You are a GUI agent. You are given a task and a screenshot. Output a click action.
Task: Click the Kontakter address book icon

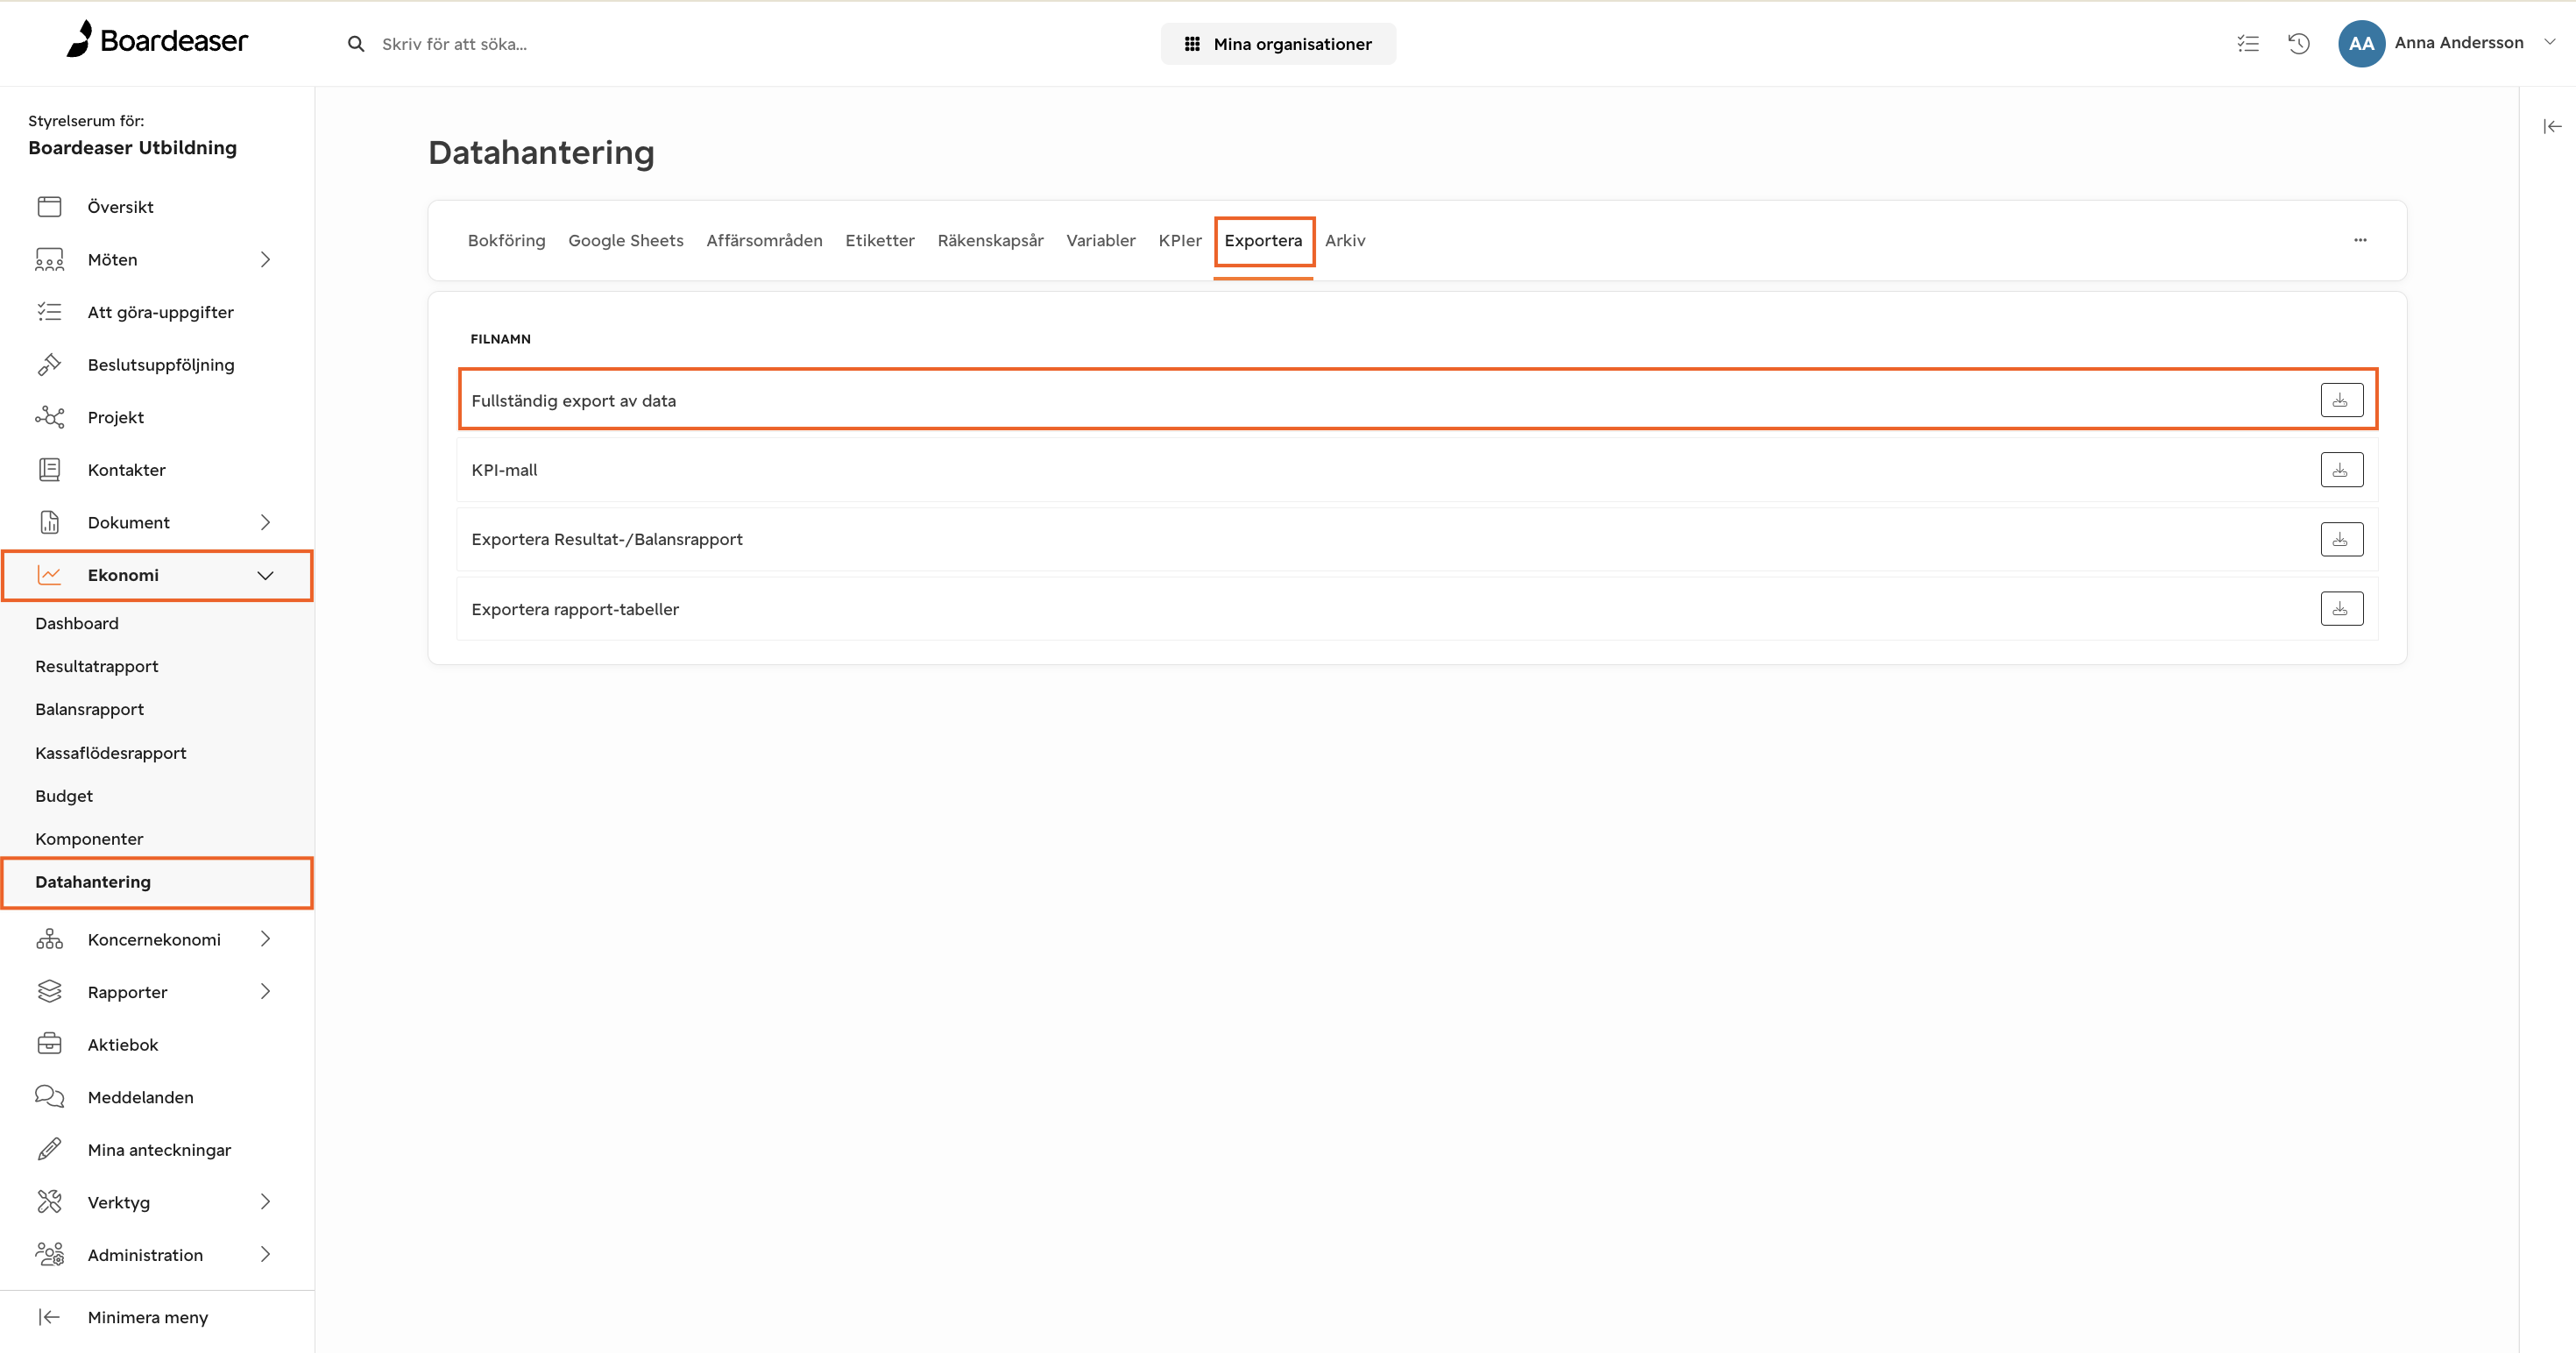pyautogui.click(x=49, y=470)
